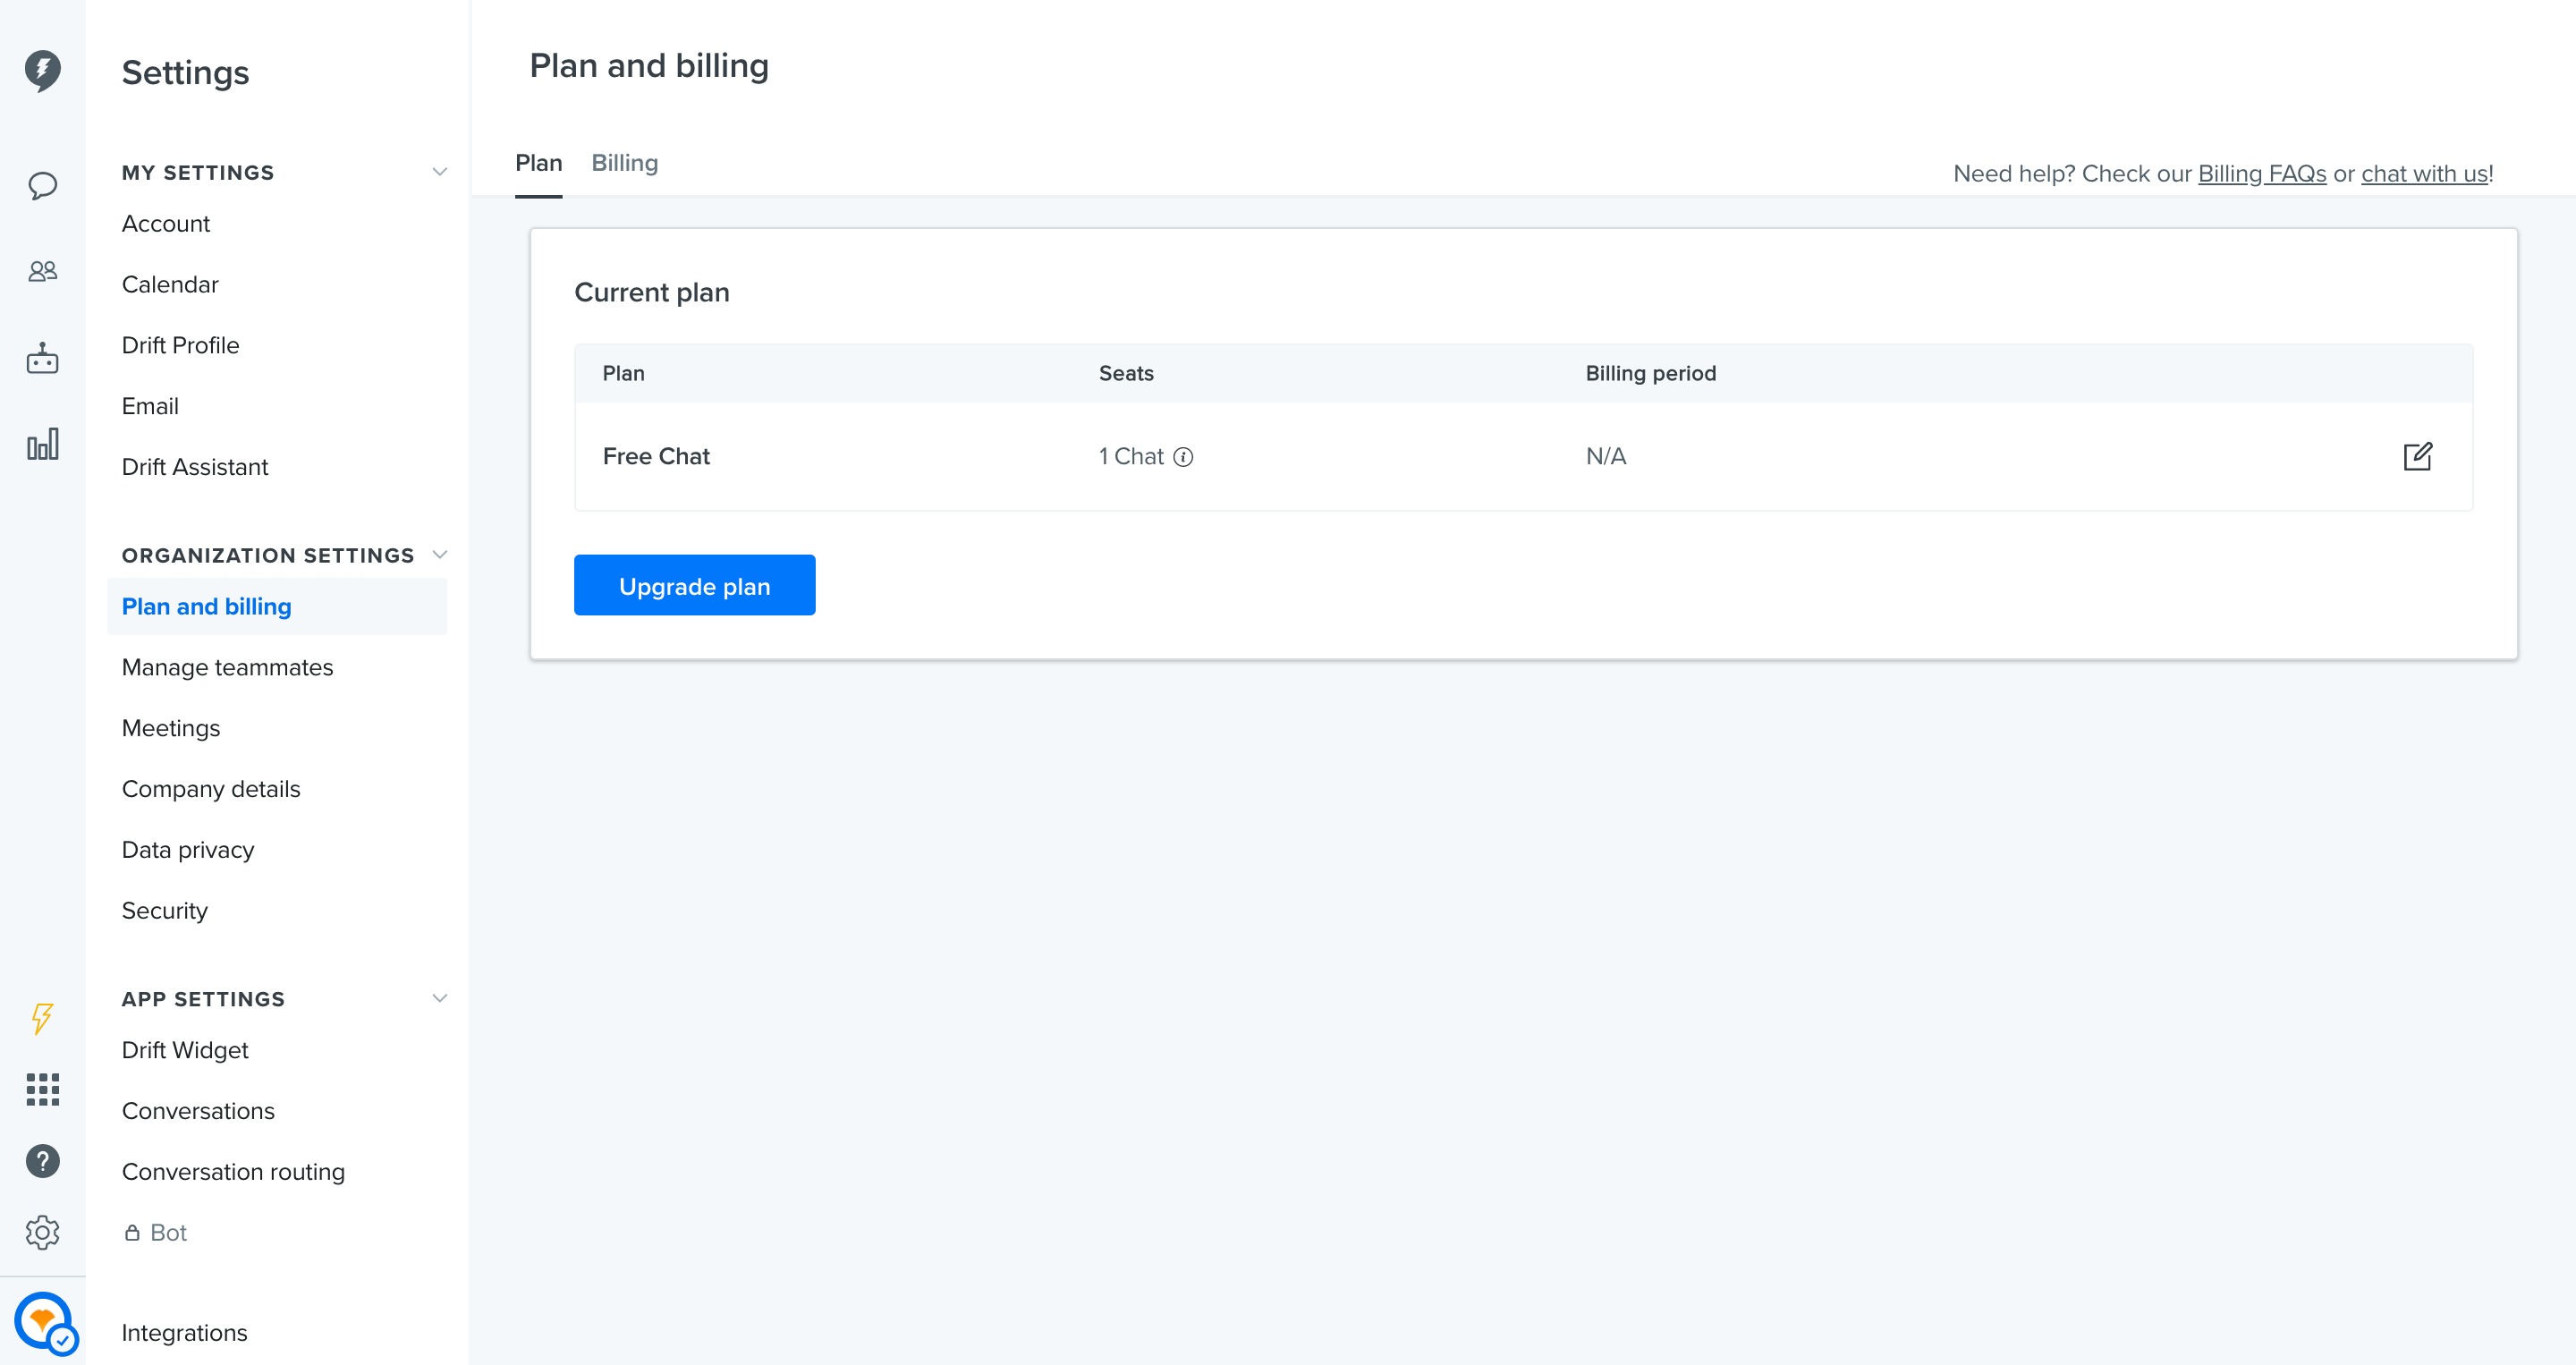Click the info icon beside 1 Chat
Screen dimensions: 2576x1365
tap(1183, 457)
